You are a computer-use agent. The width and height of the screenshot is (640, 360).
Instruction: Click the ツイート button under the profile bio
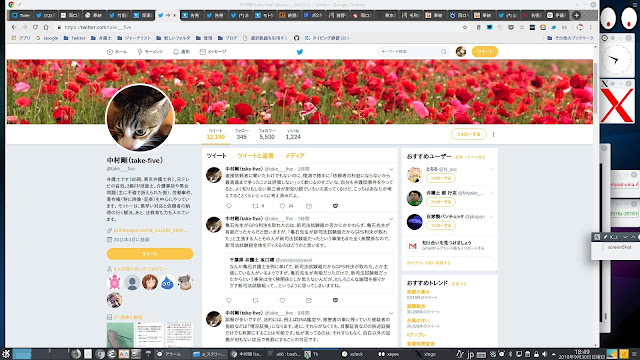coord(150,254)
